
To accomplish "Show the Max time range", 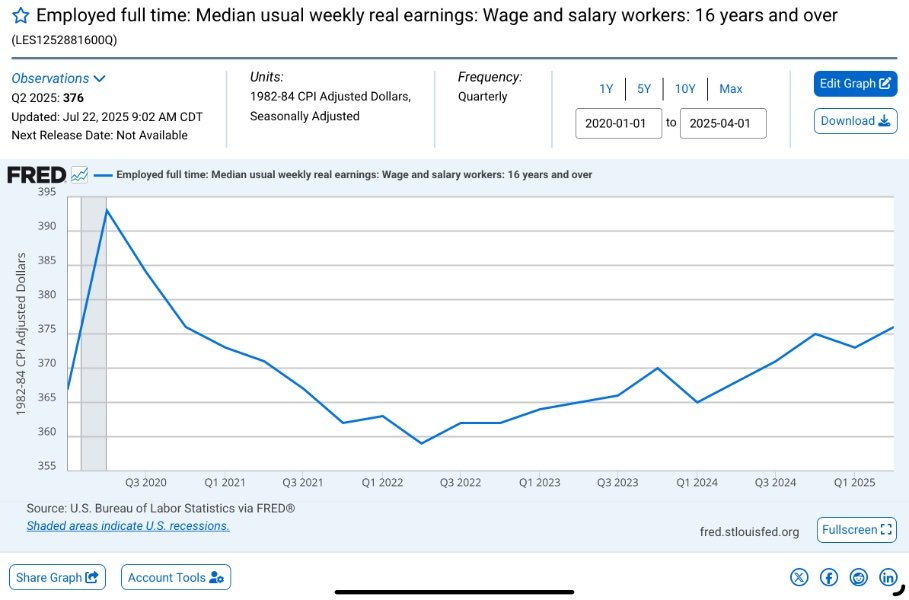I will [731, 89].
